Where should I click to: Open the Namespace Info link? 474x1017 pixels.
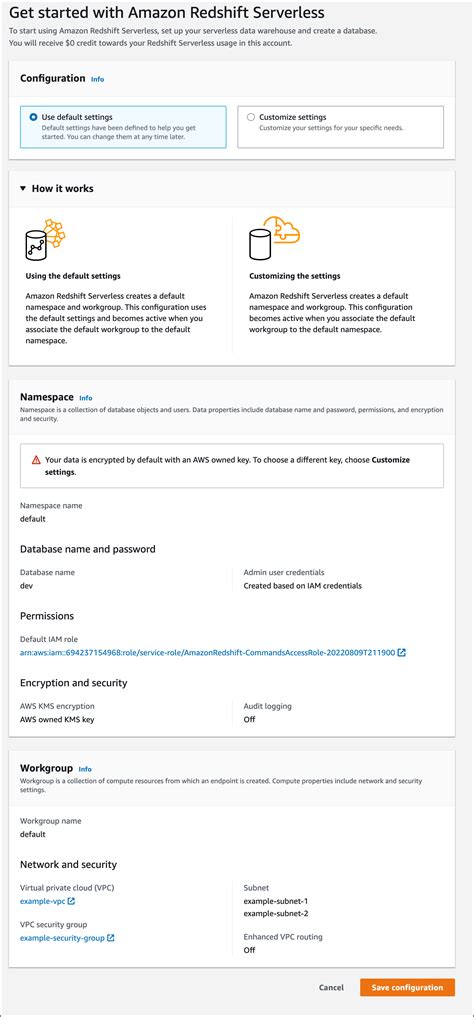click(86, 398)
